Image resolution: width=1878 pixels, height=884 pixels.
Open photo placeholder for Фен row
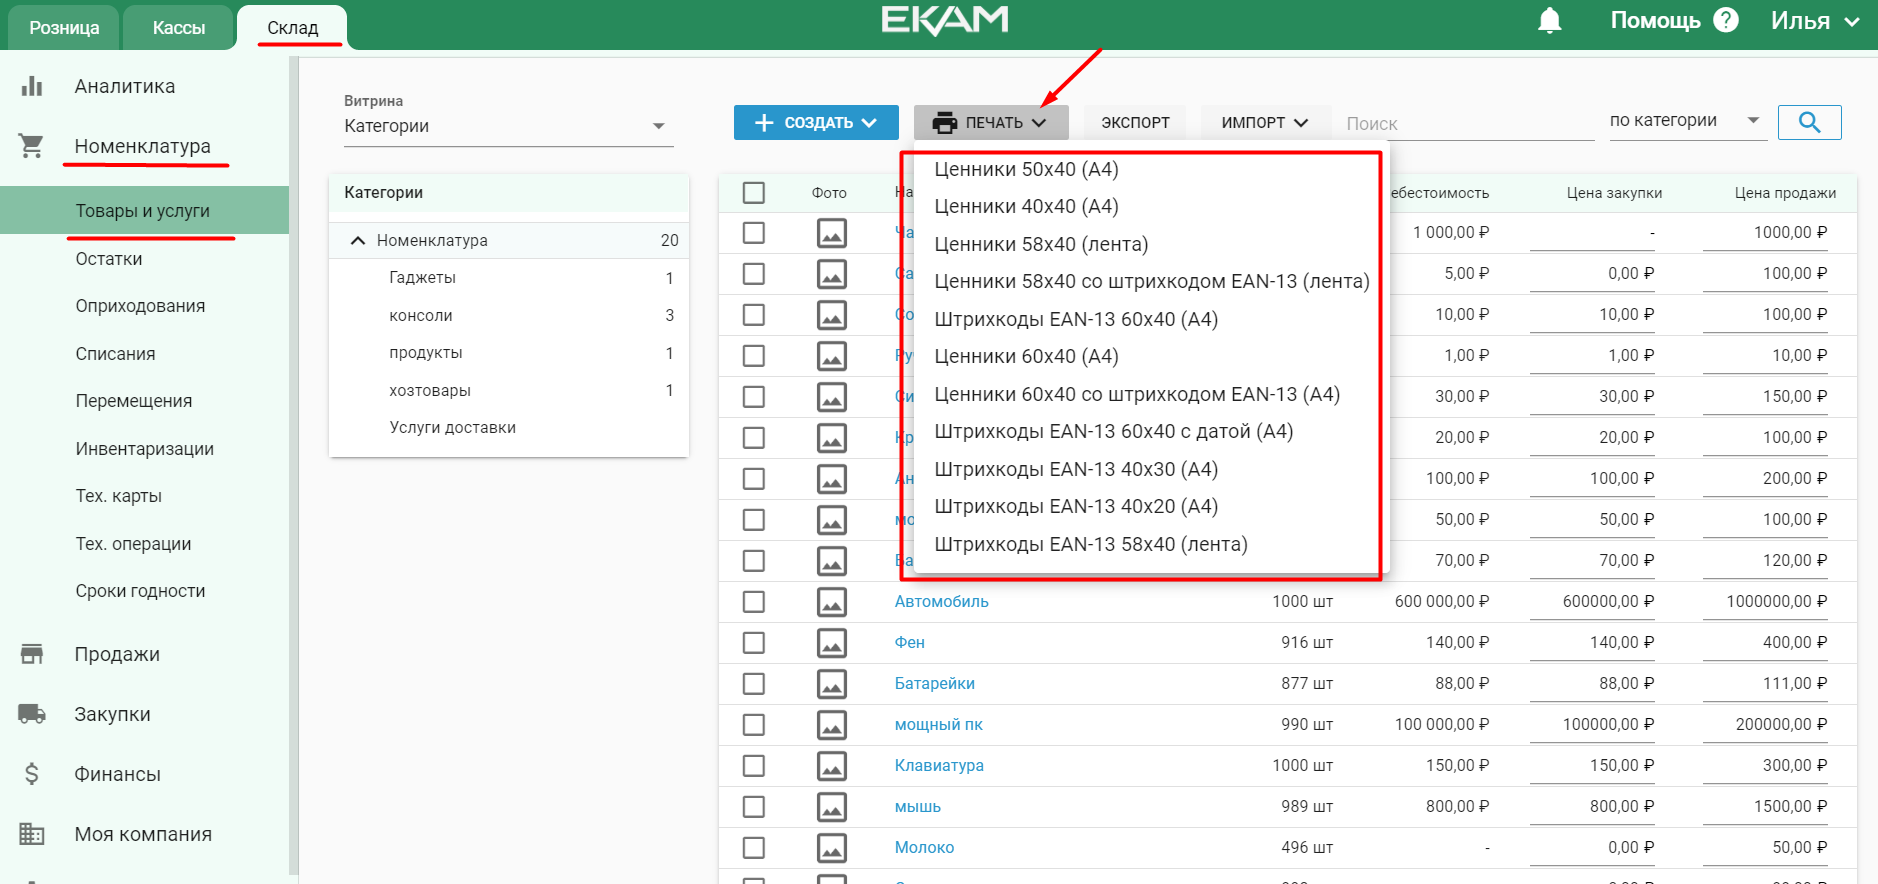click(x=832, y=643)
